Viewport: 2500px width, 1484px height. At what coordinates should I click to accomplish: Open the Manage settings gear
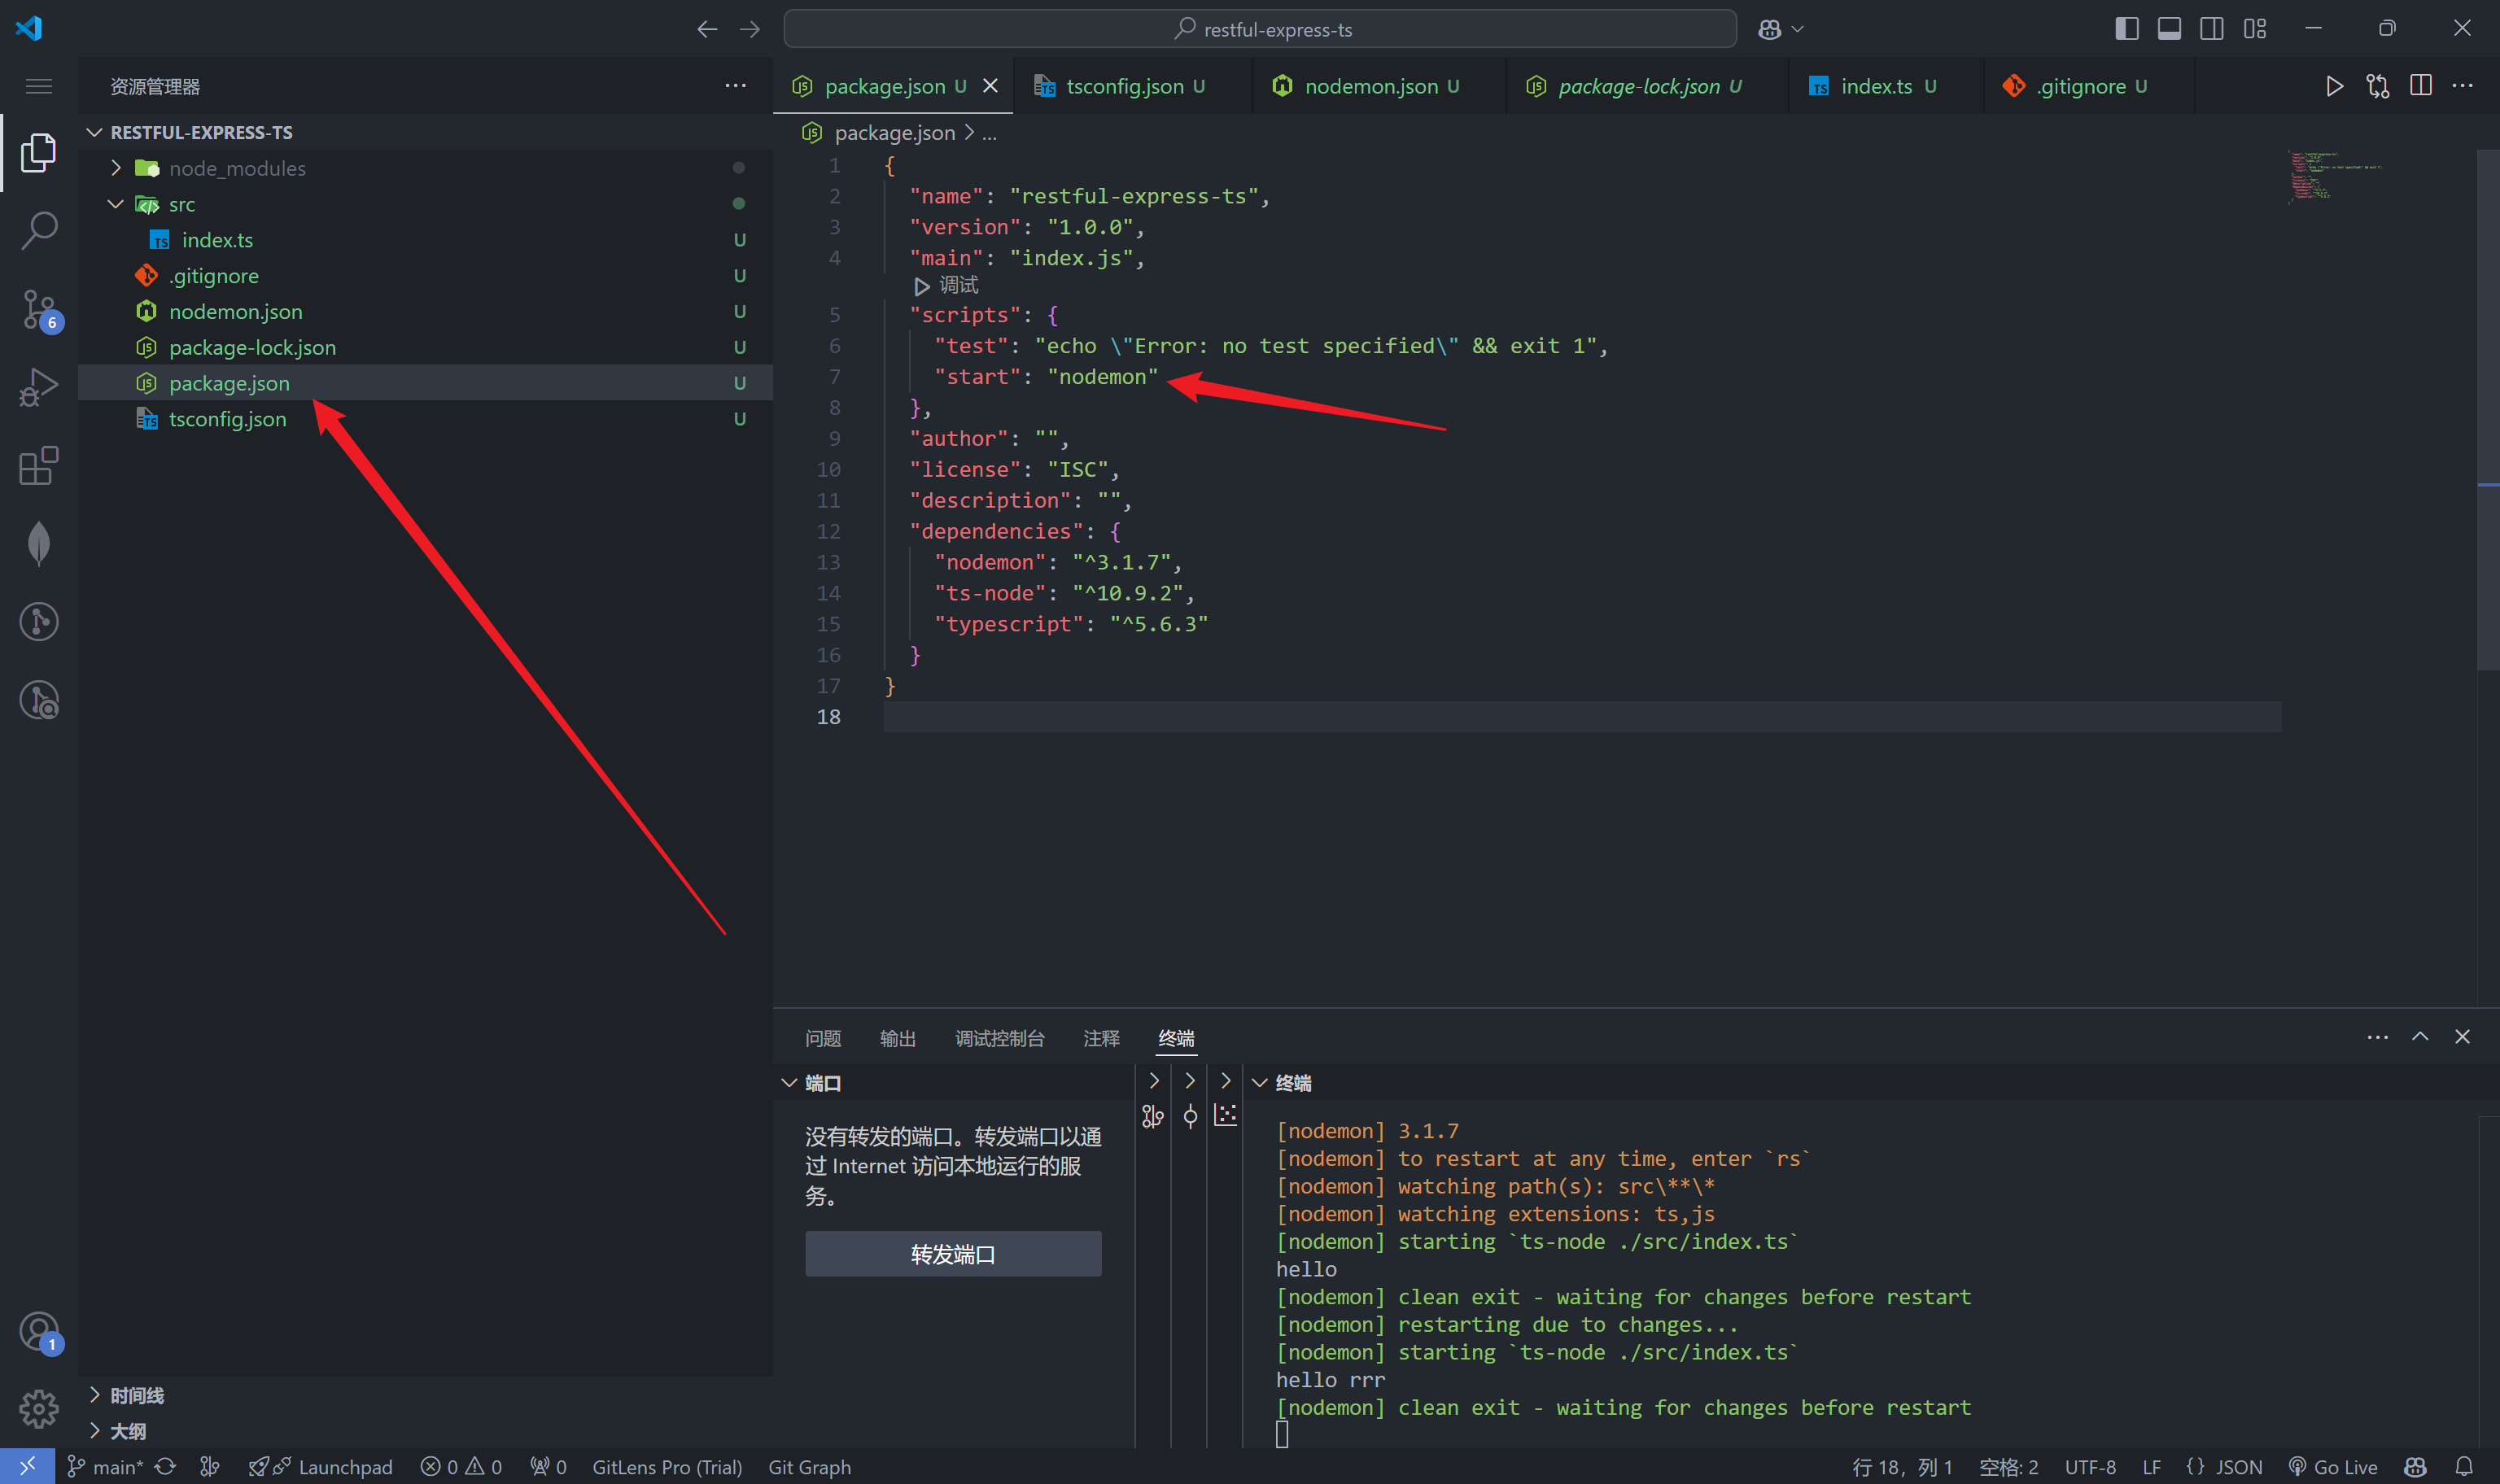click(39, 1408)
